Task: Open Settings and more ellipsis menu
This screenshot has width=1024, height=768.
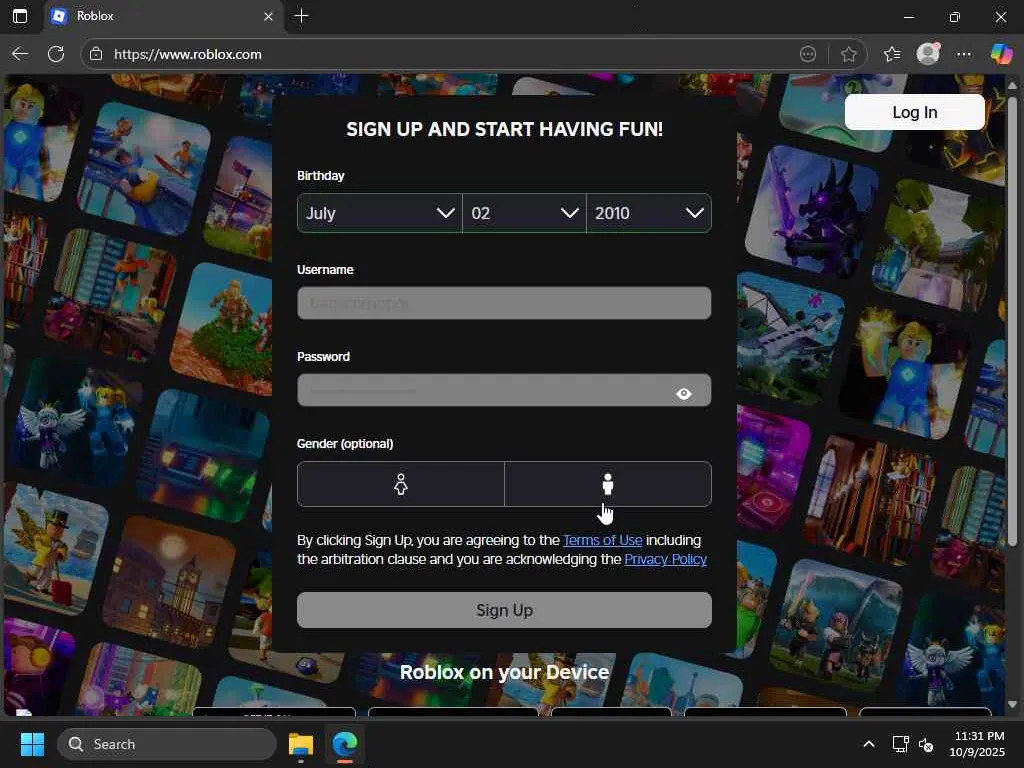Action: [964, 54]
